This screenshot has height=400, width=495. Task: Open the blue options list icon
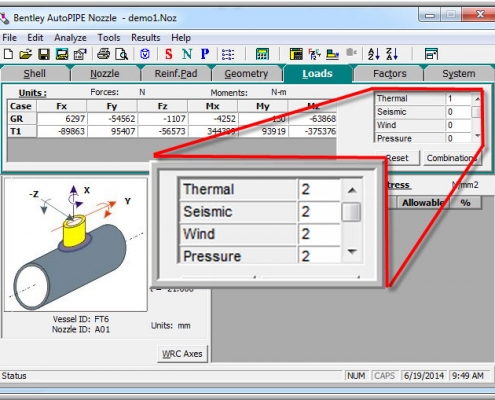coord(228,54)
